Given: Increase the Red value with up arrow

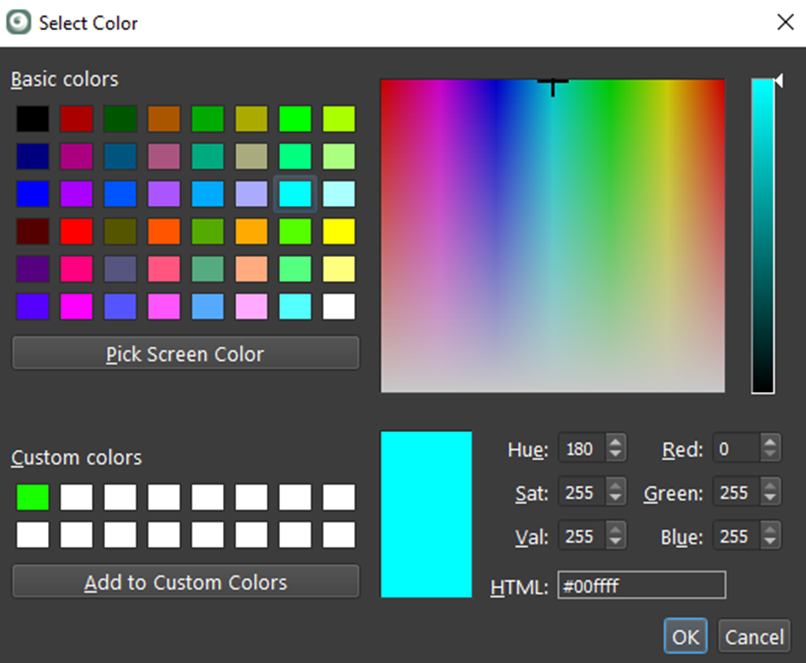Looking at the screenshot, I should 770,443.
